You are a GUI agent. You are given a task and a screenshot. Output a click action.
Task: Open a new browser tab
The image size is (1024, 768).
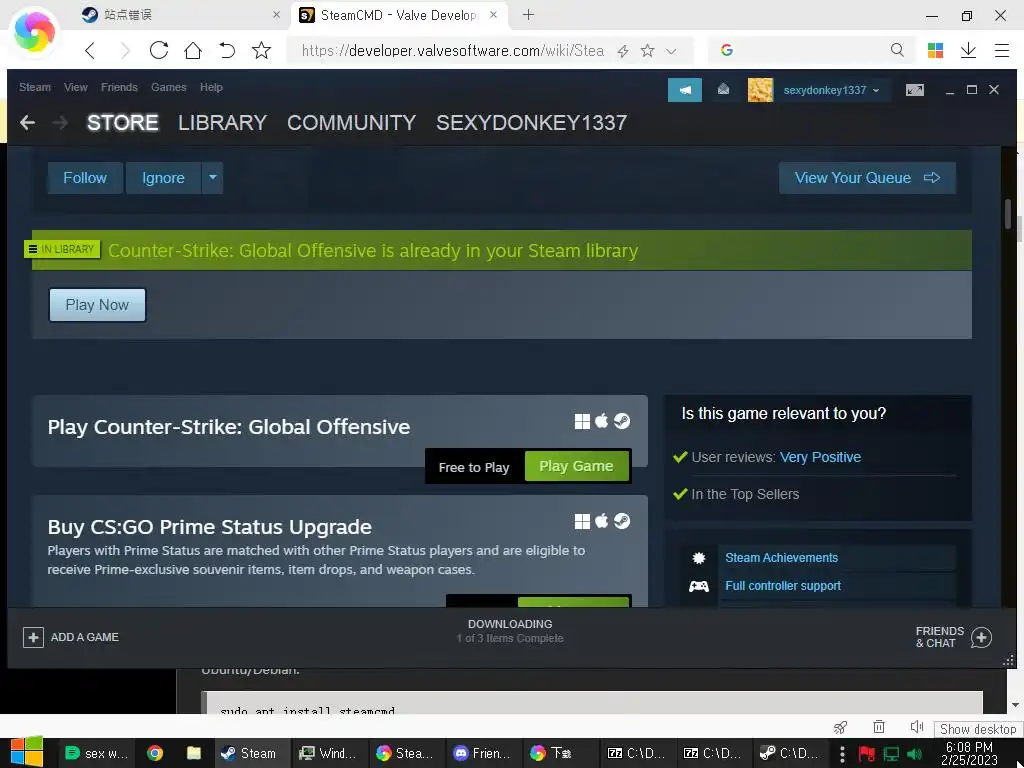528,14
